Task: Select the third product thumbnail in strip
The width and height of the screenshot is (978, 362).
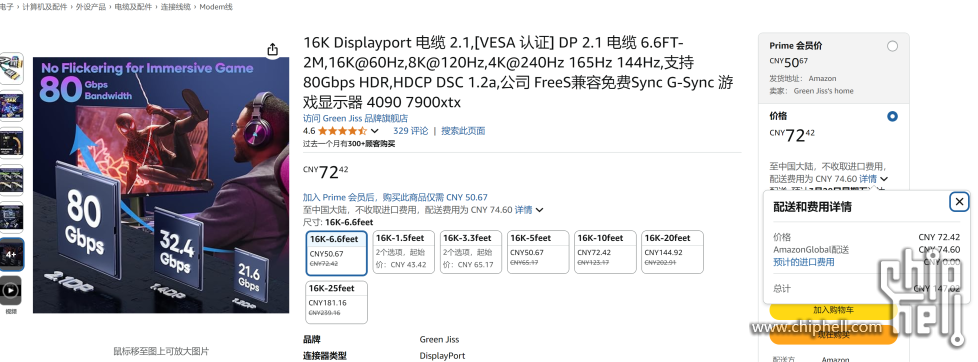Action: click(11, 143)
